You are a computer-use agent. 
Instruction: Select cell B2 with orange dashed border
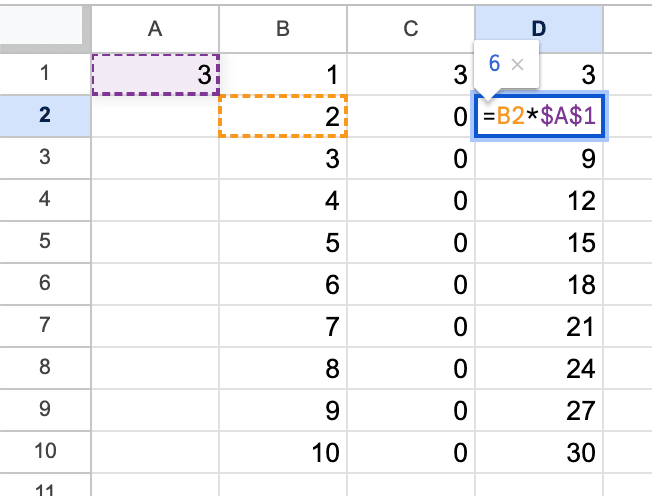click(283, 117)
